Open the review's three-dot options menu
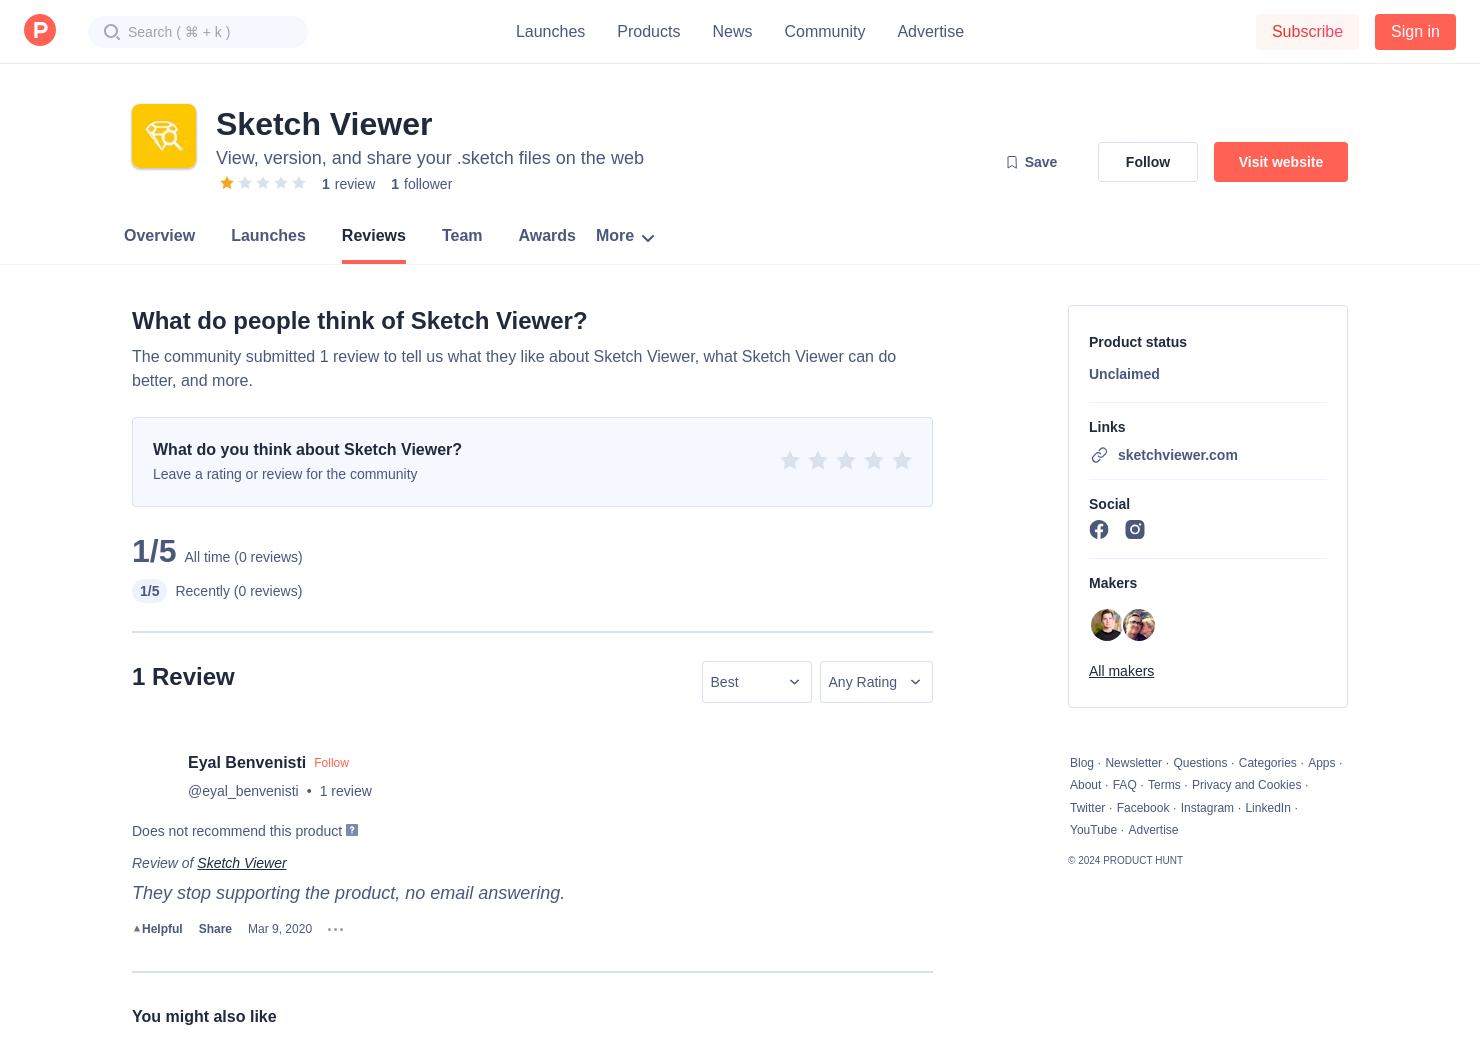This screenshot has width=1480, height=1037. 336,929
